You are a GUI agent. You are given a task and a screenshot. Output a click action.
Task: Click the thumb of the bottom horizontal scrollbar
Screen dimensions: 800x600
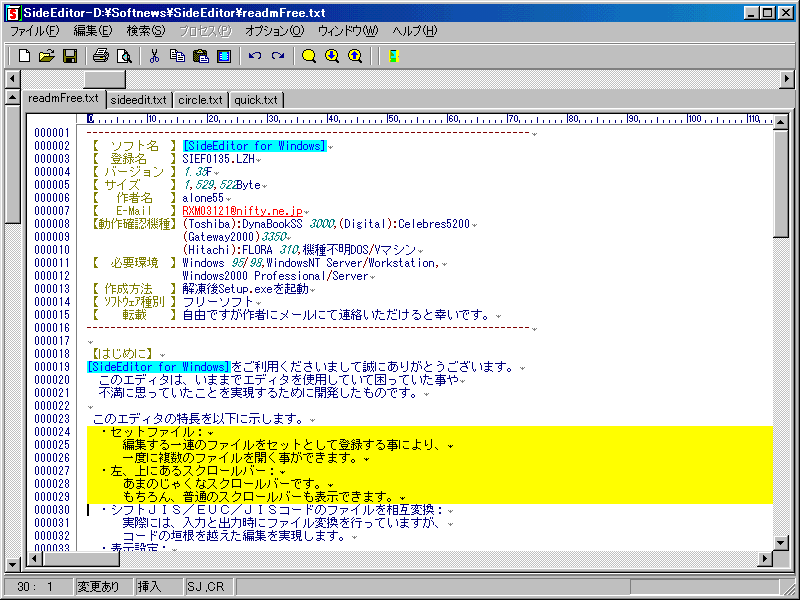tap(81, 559)
